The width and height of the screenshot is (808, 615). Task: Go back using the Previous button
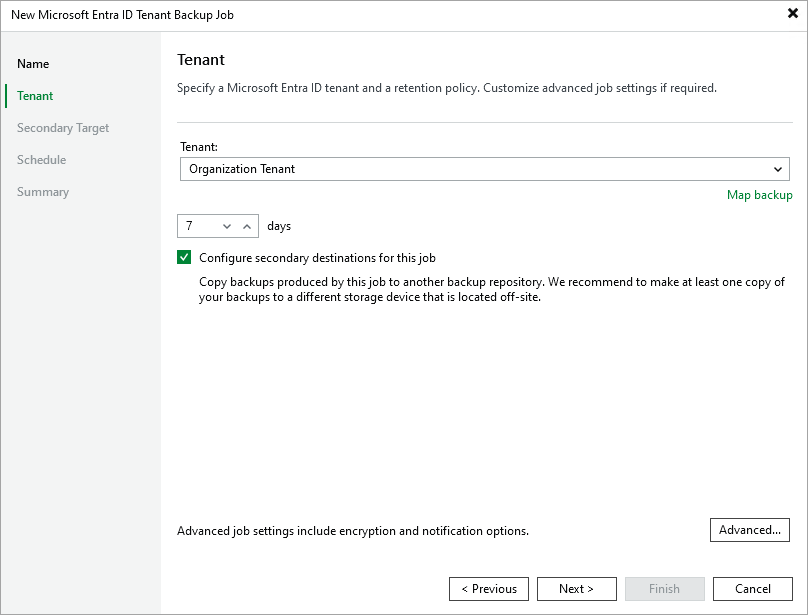[488, 588]
